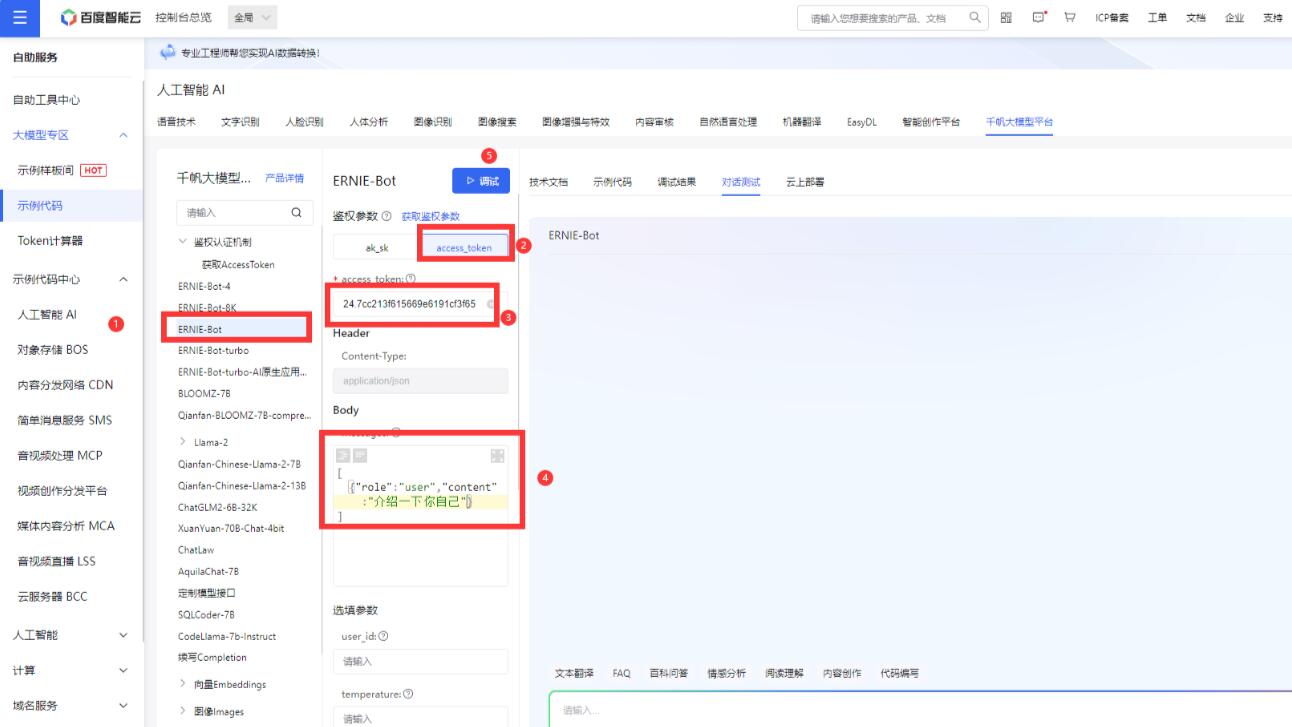Collapse the 示例代码中心 sidebar section

click(123, 280)
